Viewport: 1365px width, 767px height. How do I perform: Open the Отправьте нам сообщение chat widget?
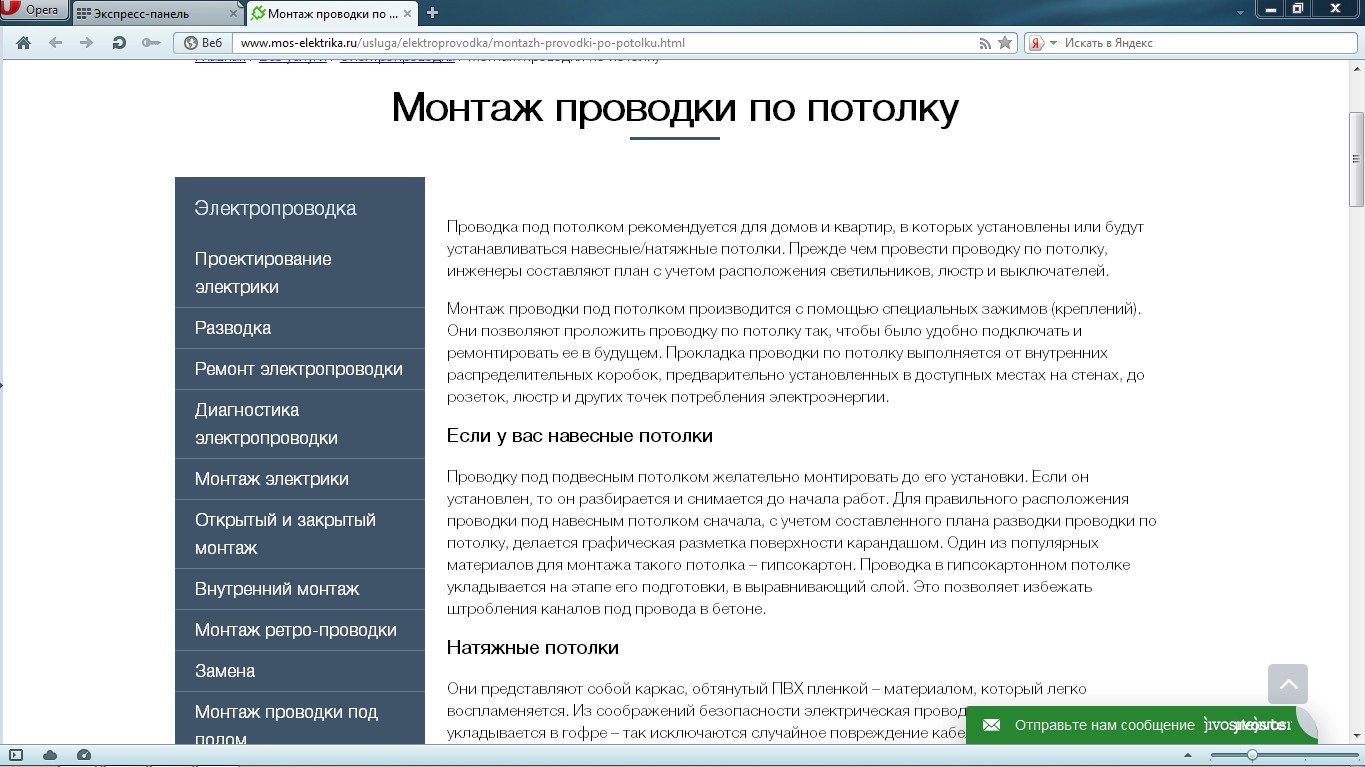pyautogui.click(x=1140, y=725)
